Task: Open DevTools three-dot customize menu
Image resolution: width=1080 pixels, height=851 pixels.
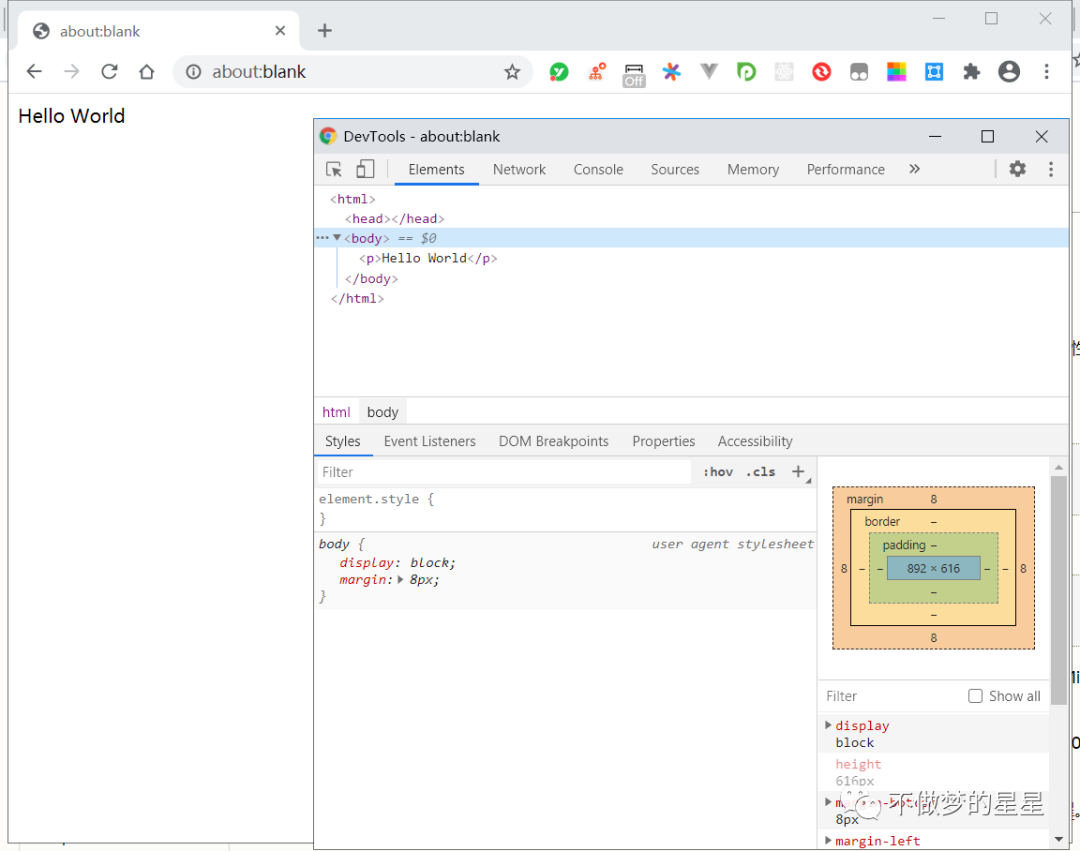Action: pos(1050,169)
